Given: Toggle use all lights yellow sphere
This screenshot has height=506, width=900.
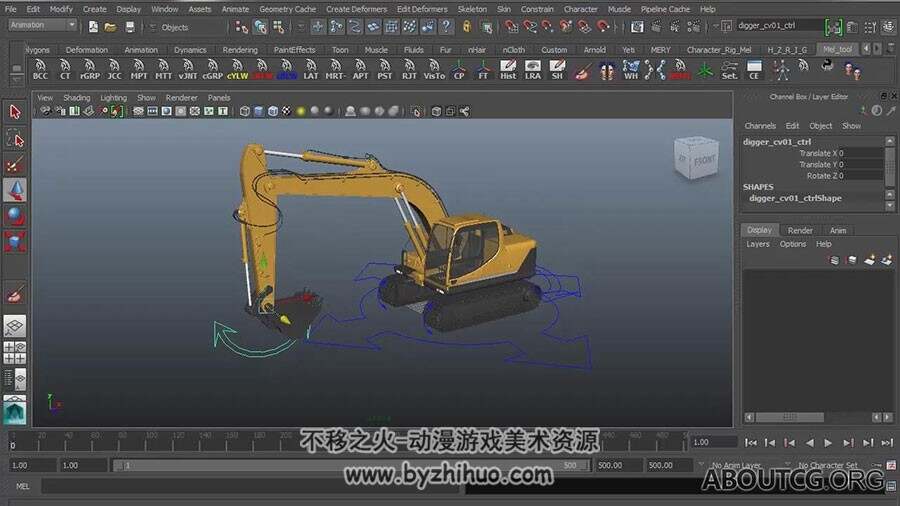Looking at the screenshot, I should tap(301, 111).
